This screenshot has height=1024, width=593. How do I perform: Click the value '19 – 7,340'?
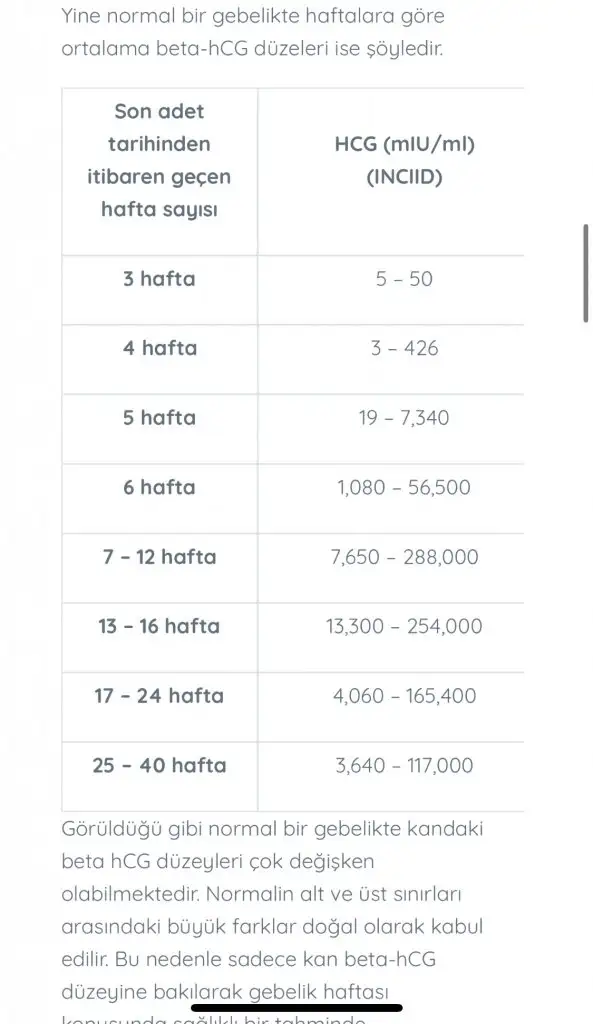404,418
